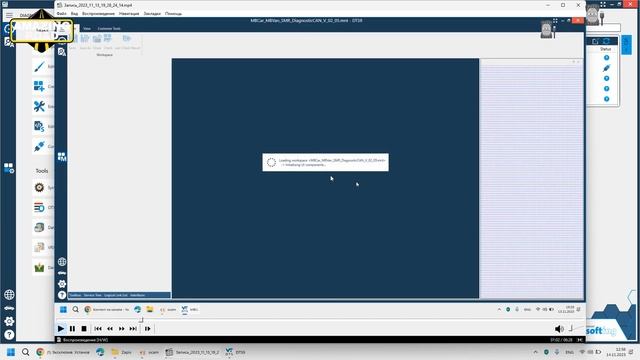This screenshot has width=640, height=360.
Task: Click the refresh icon in right status panel header
Action: [x=606, y=41]
